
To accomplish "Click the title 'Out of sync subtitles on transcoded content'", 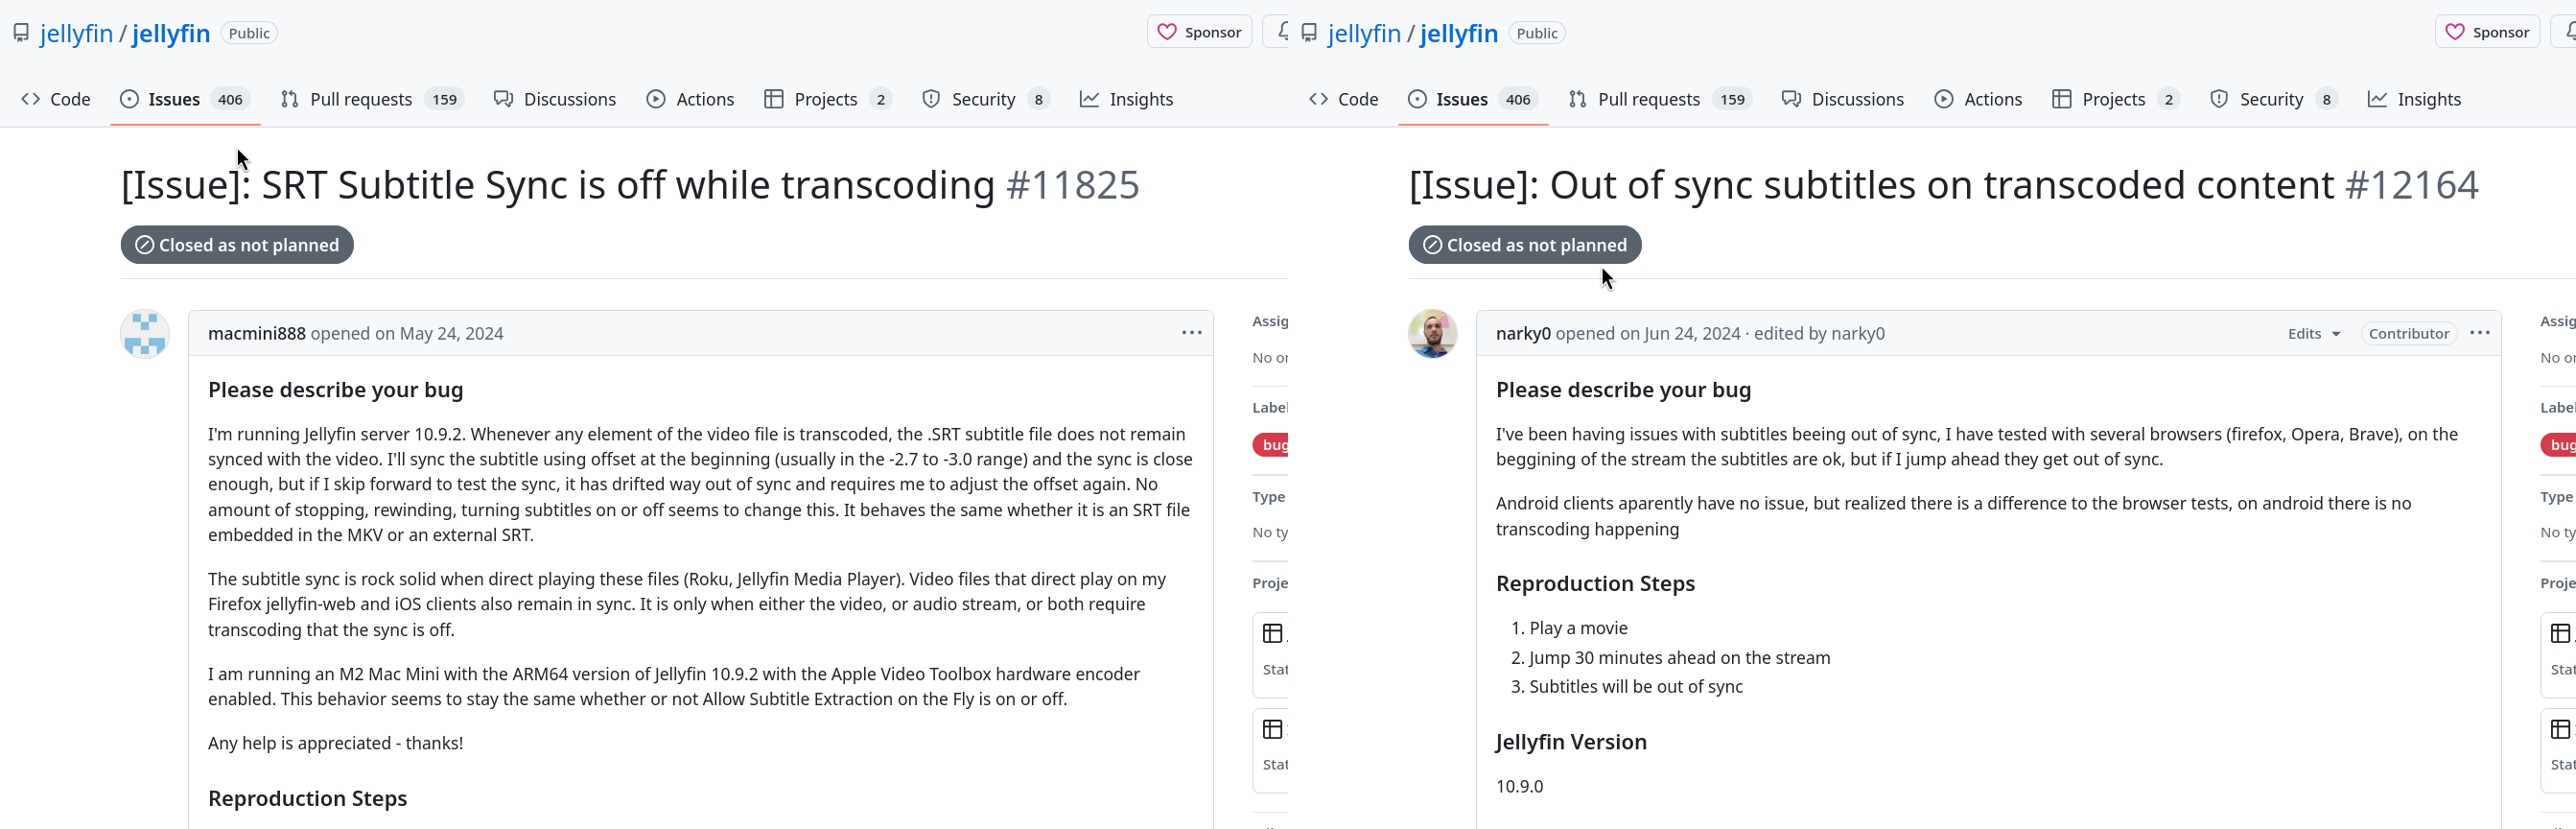I will 1942,186.
